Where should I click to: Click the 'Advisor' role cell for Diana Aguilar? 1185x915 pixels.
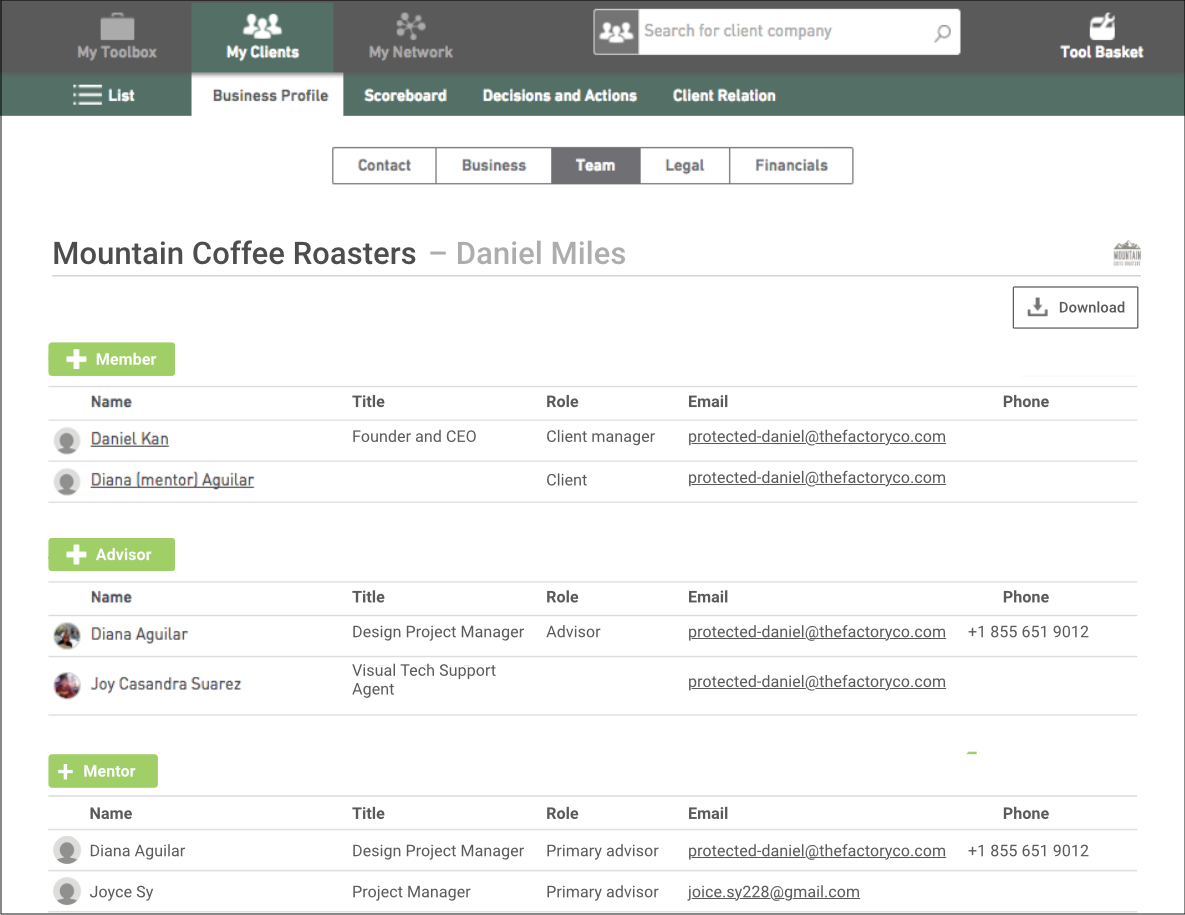(573, 632)
